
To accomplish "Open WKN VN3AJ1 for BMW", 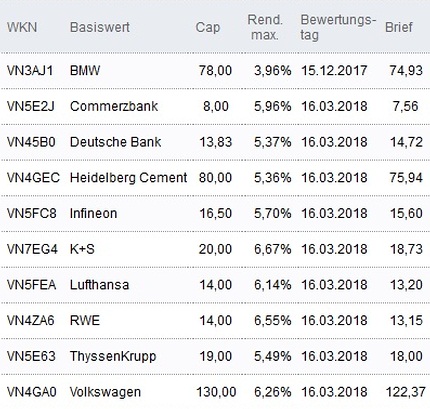I will point(30,71).
